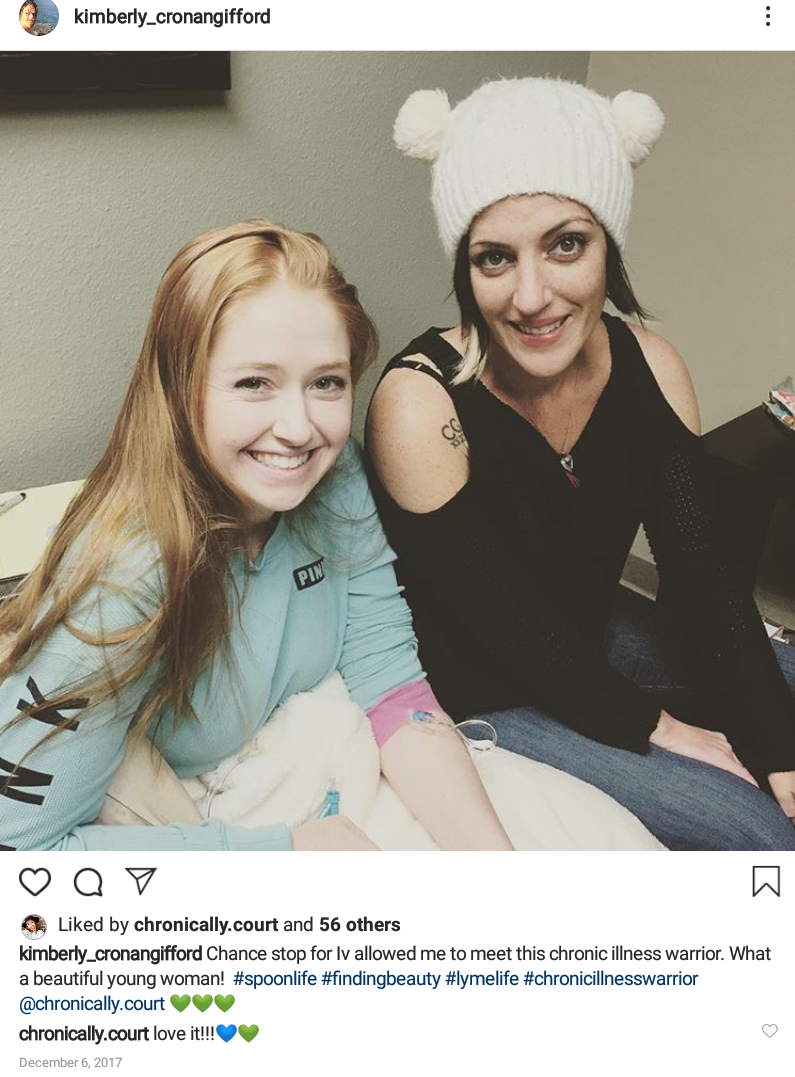Open three-dot post options menu
795x1077 pixels.
click(768, 16)
